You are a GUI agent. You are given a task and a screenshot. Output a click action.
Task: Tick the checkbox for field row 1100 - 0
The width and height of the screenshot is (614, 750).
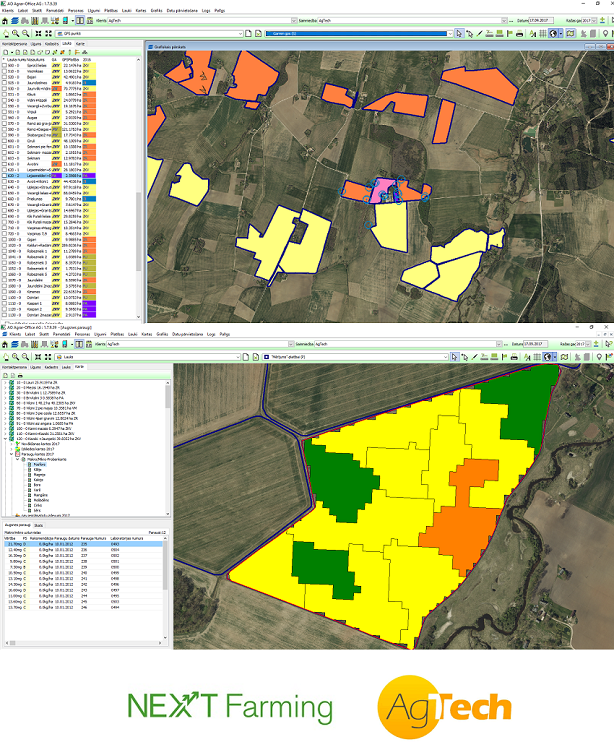(4, 298)
